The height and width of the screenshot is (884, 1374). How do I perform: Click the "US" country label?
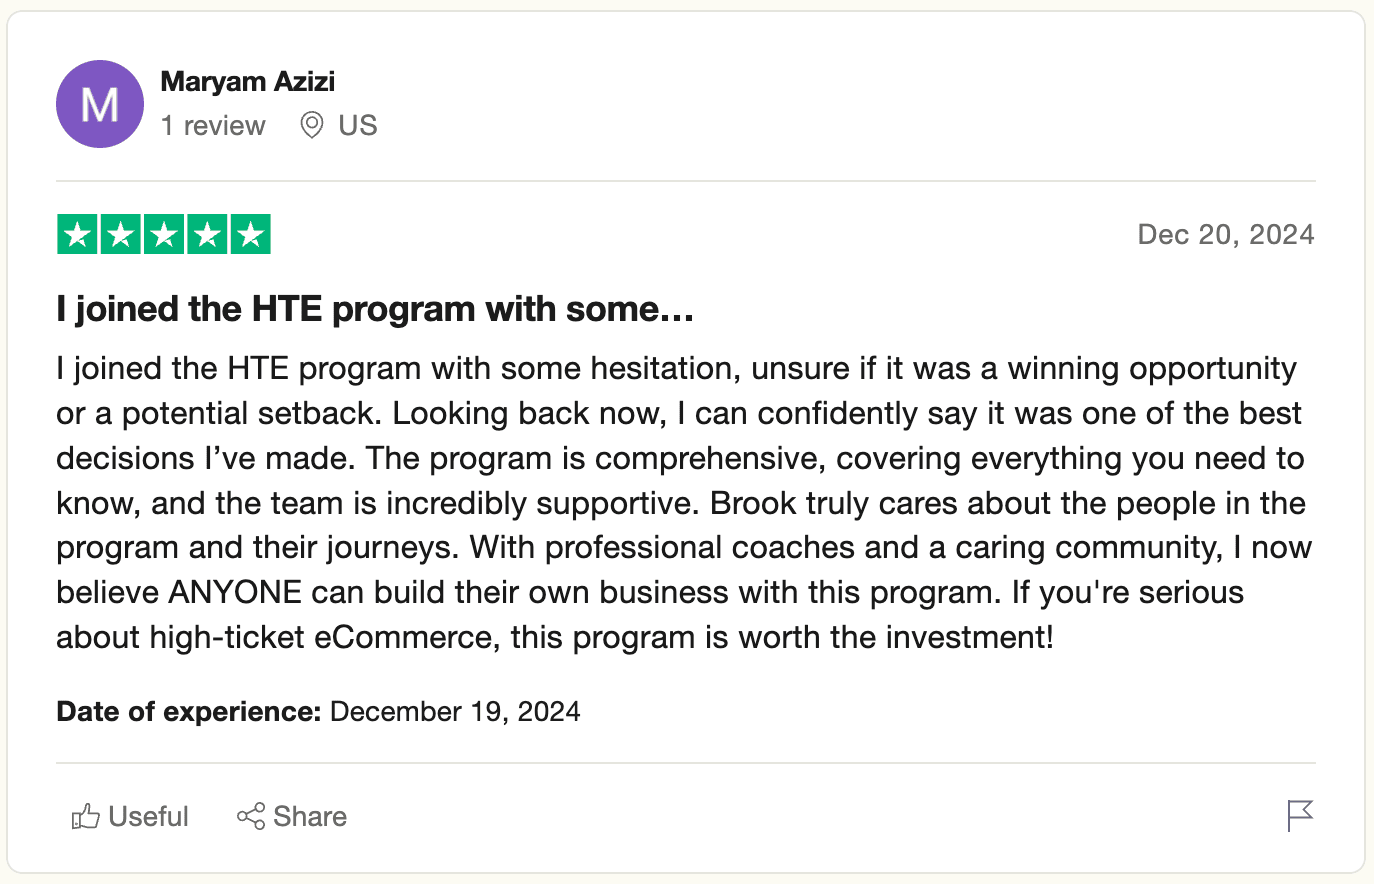357,125
